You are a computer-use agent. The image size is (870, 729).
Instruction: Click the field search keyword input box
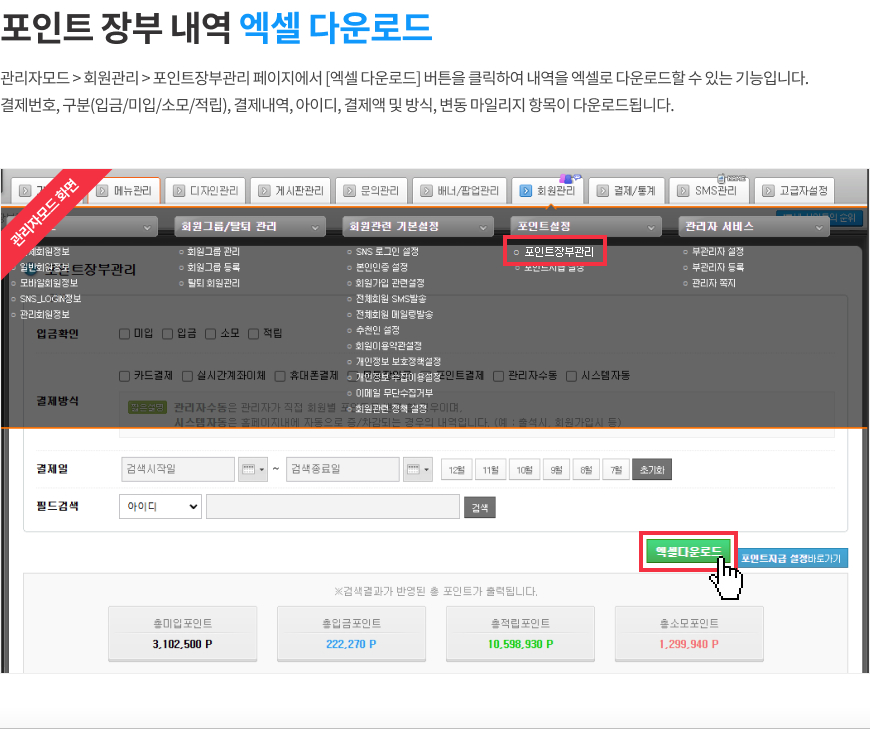[x=333, y=507]
